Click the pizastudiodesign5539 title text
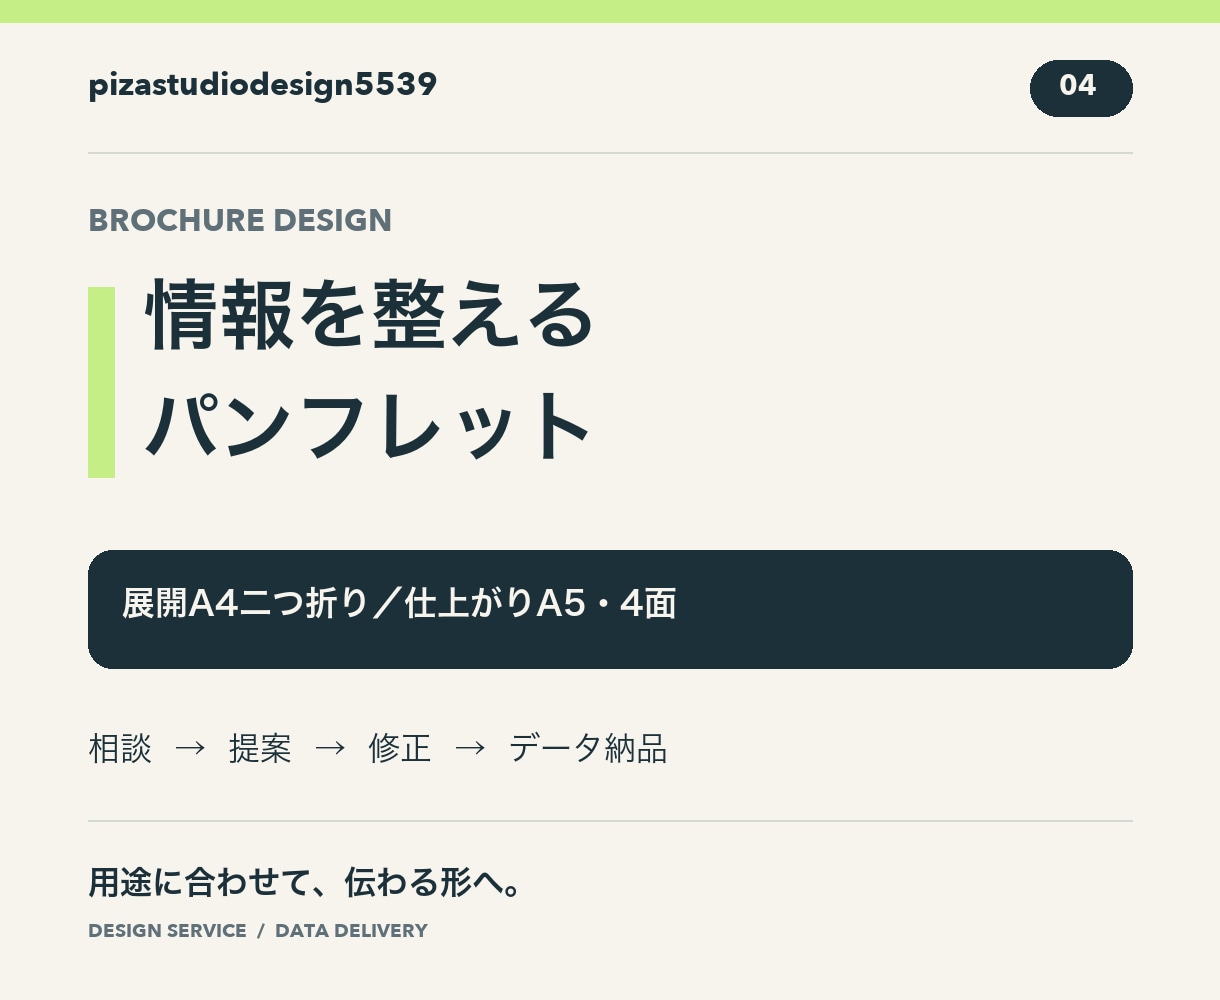Image resolution: width=1220 pixels, height=1000 pixels. click(x=263, y=85)
